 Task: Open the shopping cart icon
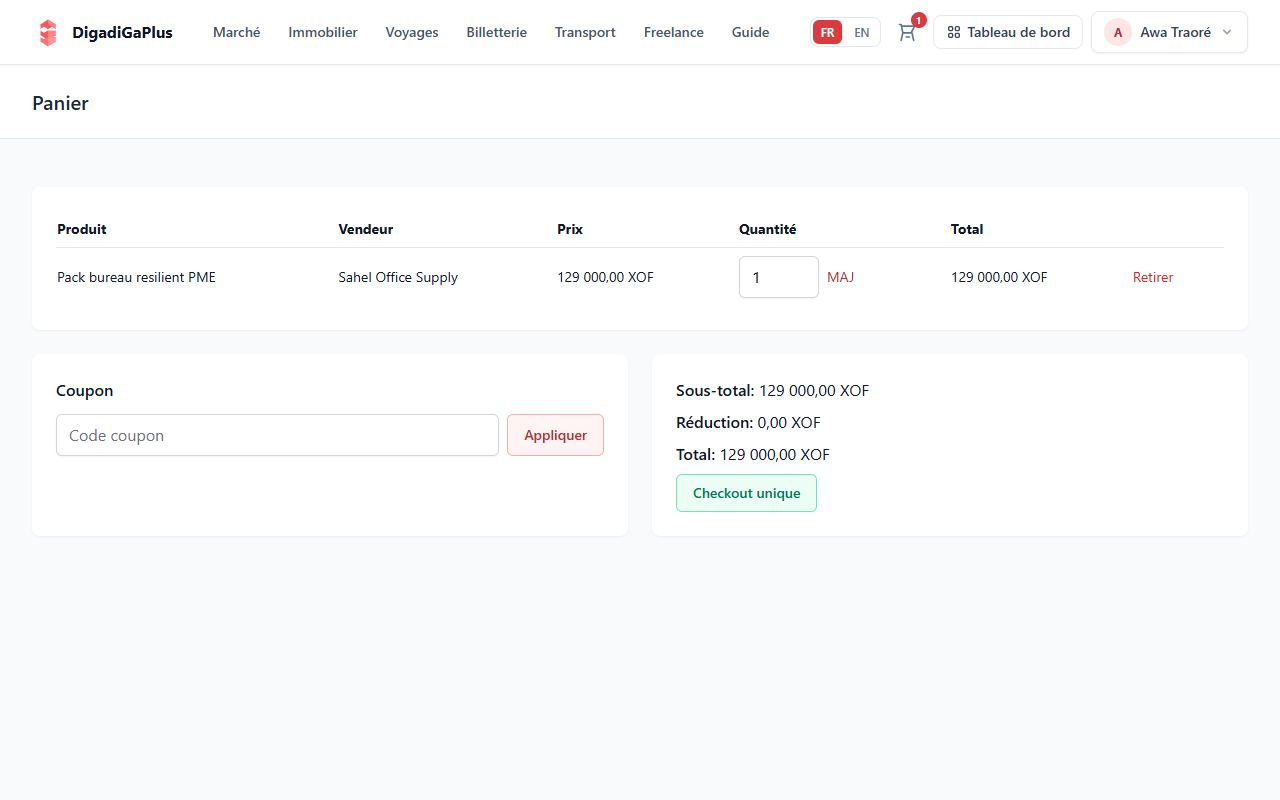click(907, 32)
